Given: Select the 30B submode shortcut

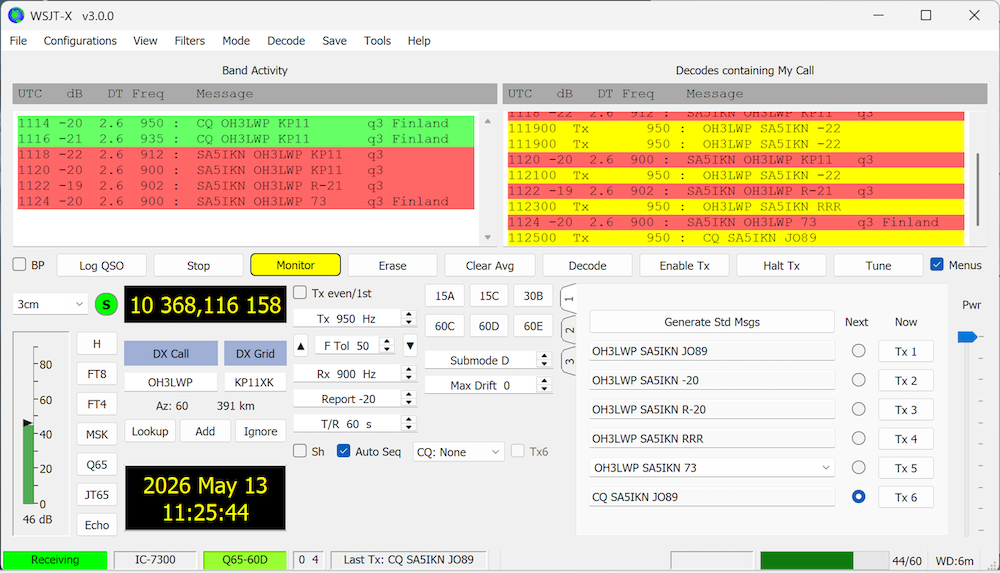Looking at the screenshot, I should (x=533, y=296).
